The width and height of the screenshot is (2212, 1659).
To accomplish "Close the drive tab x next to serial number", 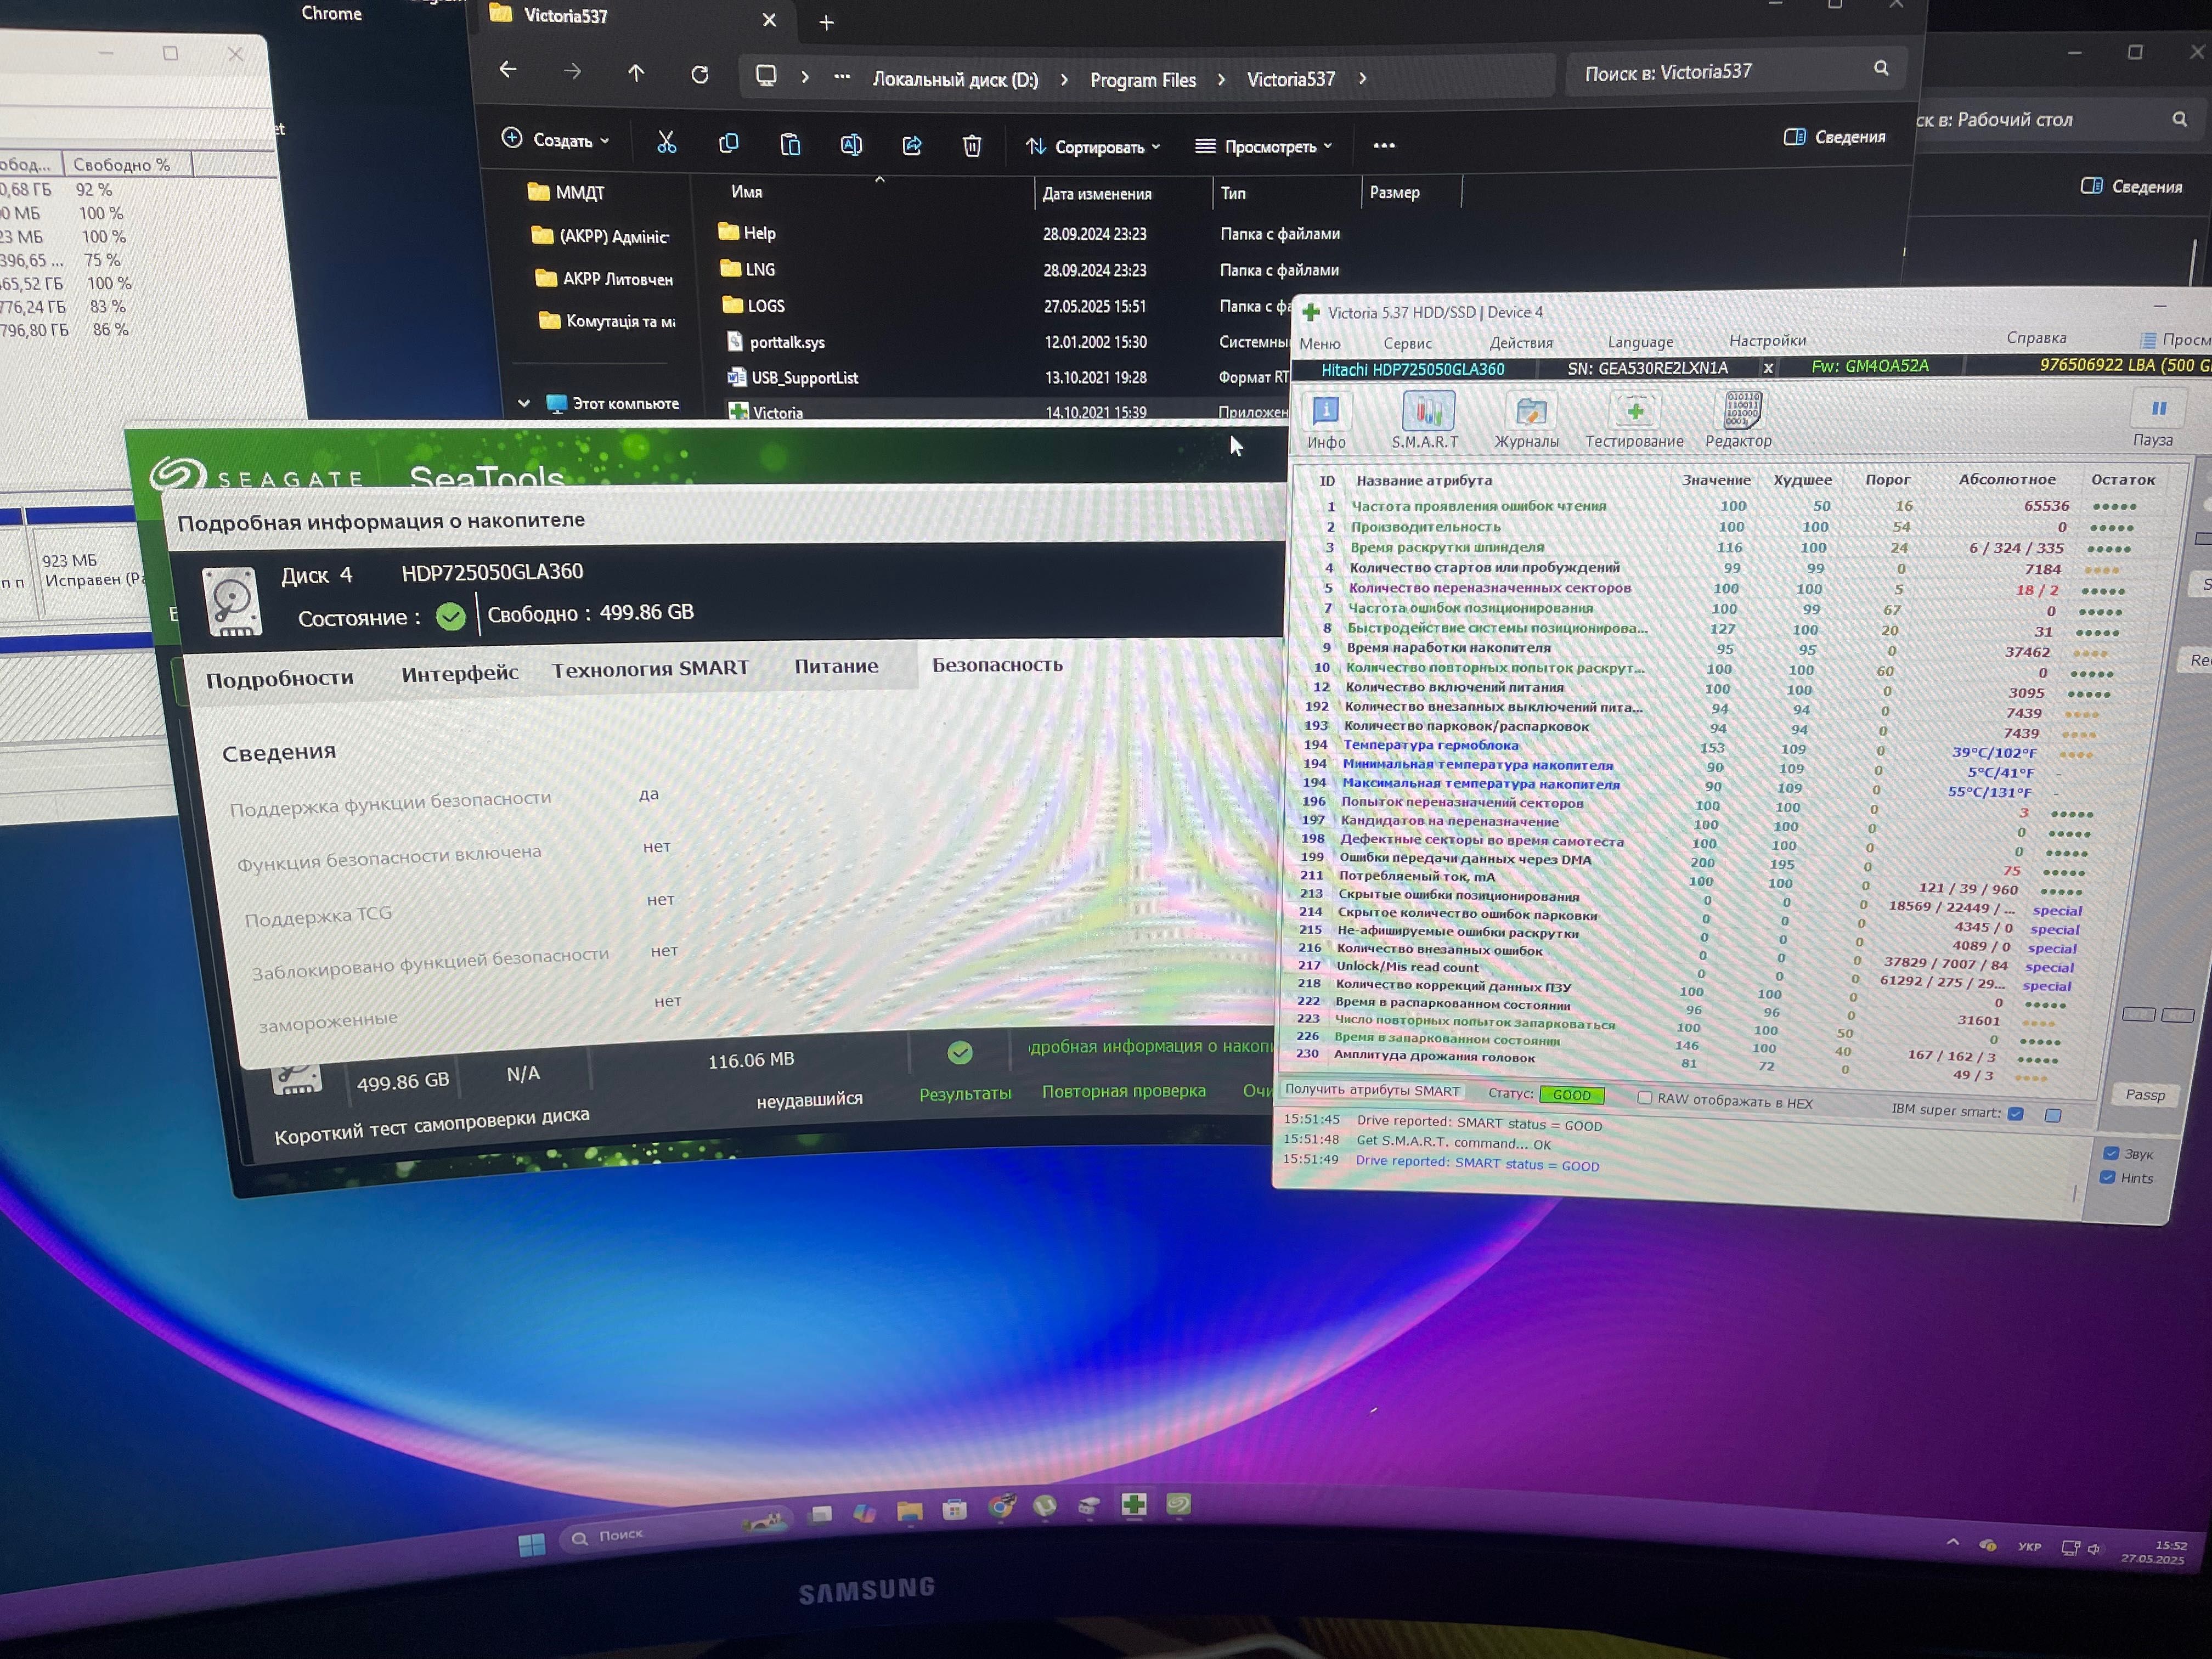I will (1768, 368).
